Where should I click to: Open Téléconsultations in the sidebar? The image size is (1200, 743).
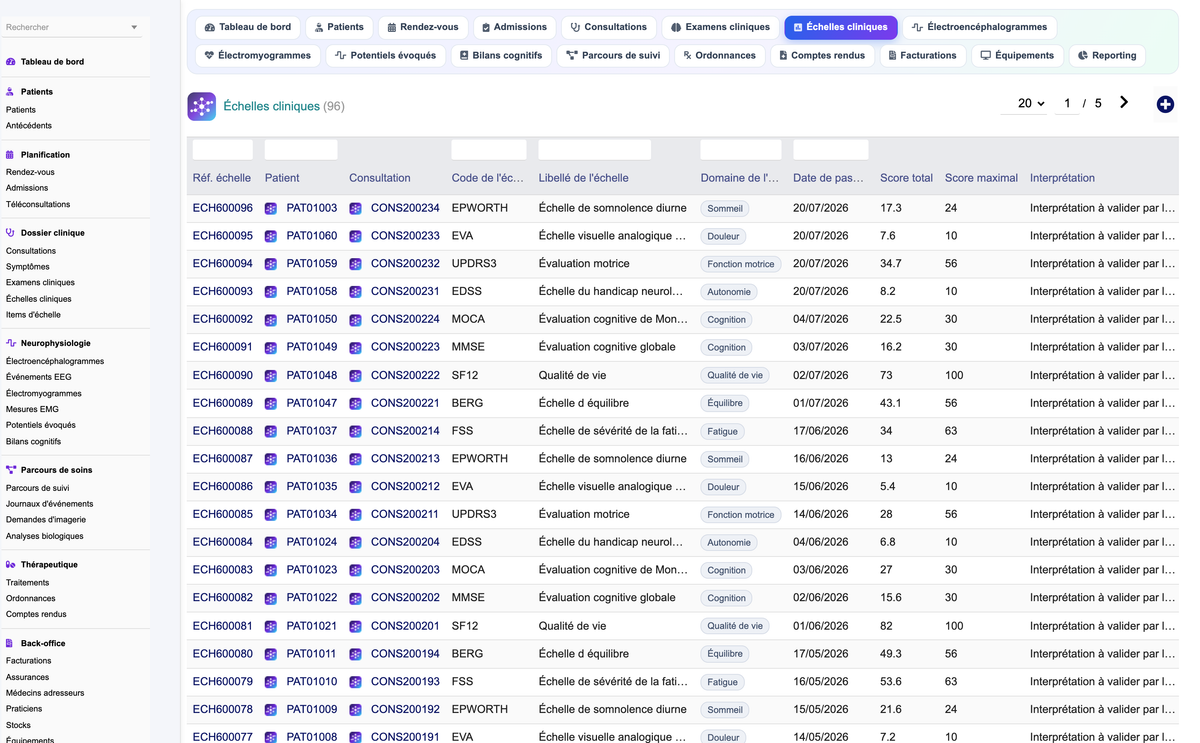(38, 204)
